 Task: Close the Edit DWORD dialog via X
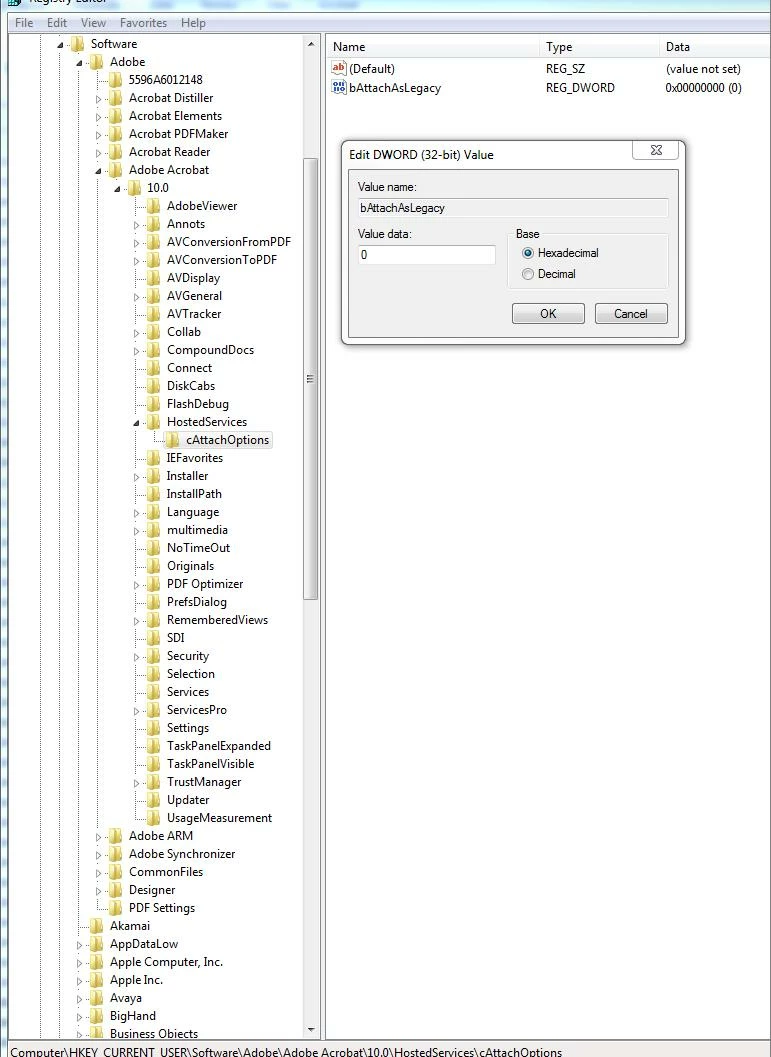coord(655,150)
